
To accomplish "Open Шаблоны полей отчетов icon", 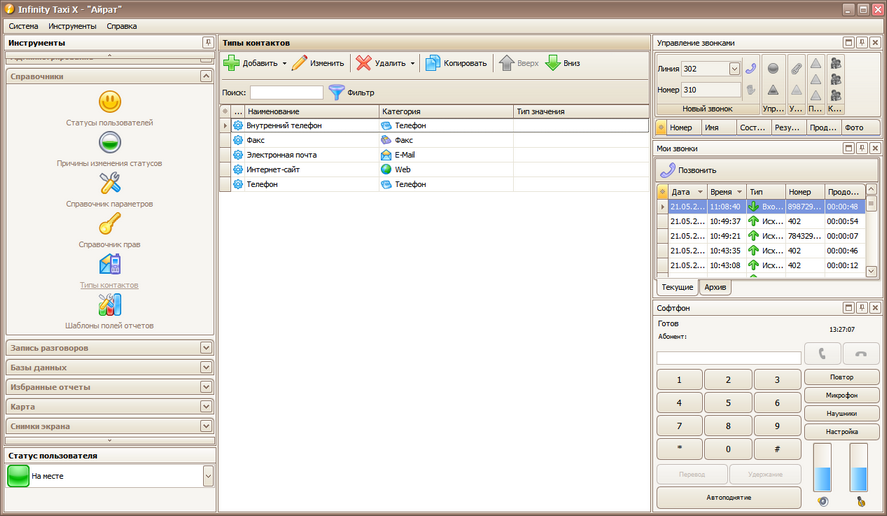I will coord(110,305).
